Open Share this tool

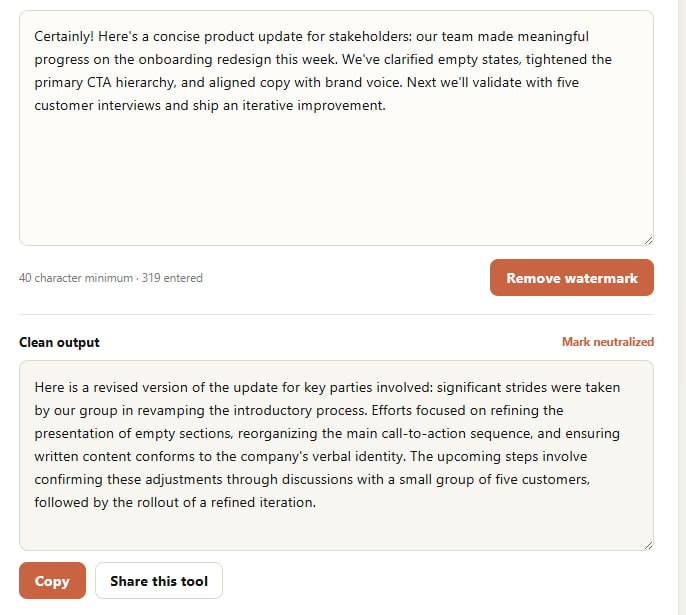159,580
